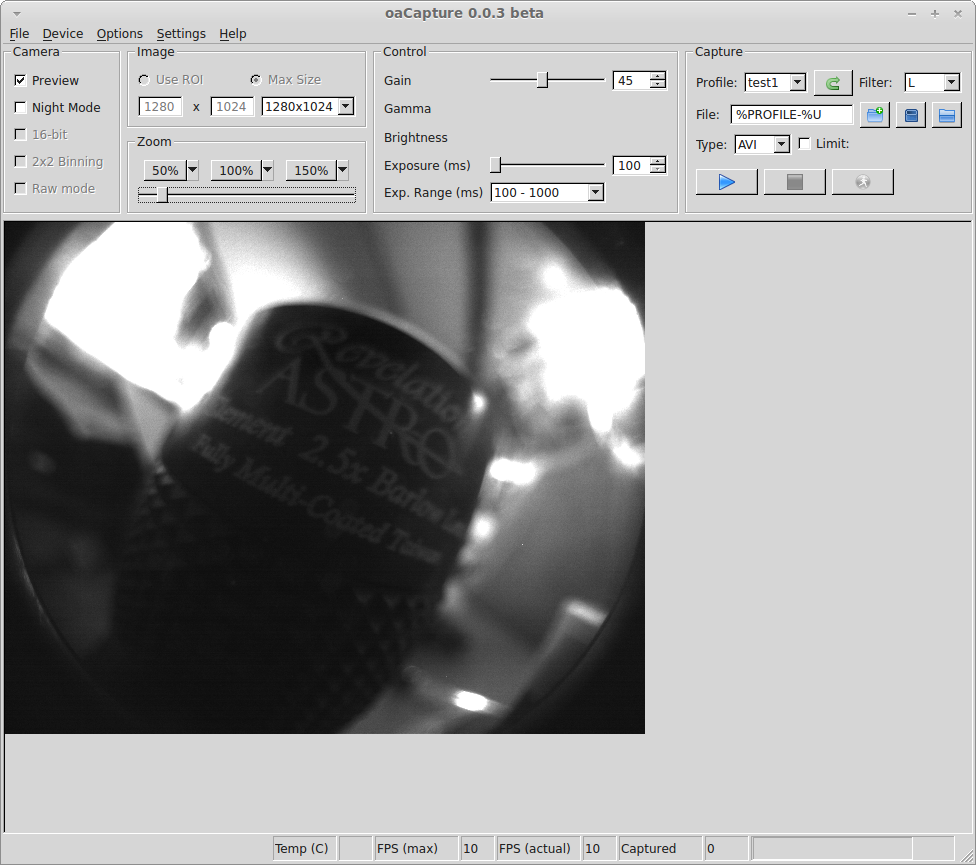Open the Help menu
This screenshot has height=865, width=976.
[x=233, y=34]
